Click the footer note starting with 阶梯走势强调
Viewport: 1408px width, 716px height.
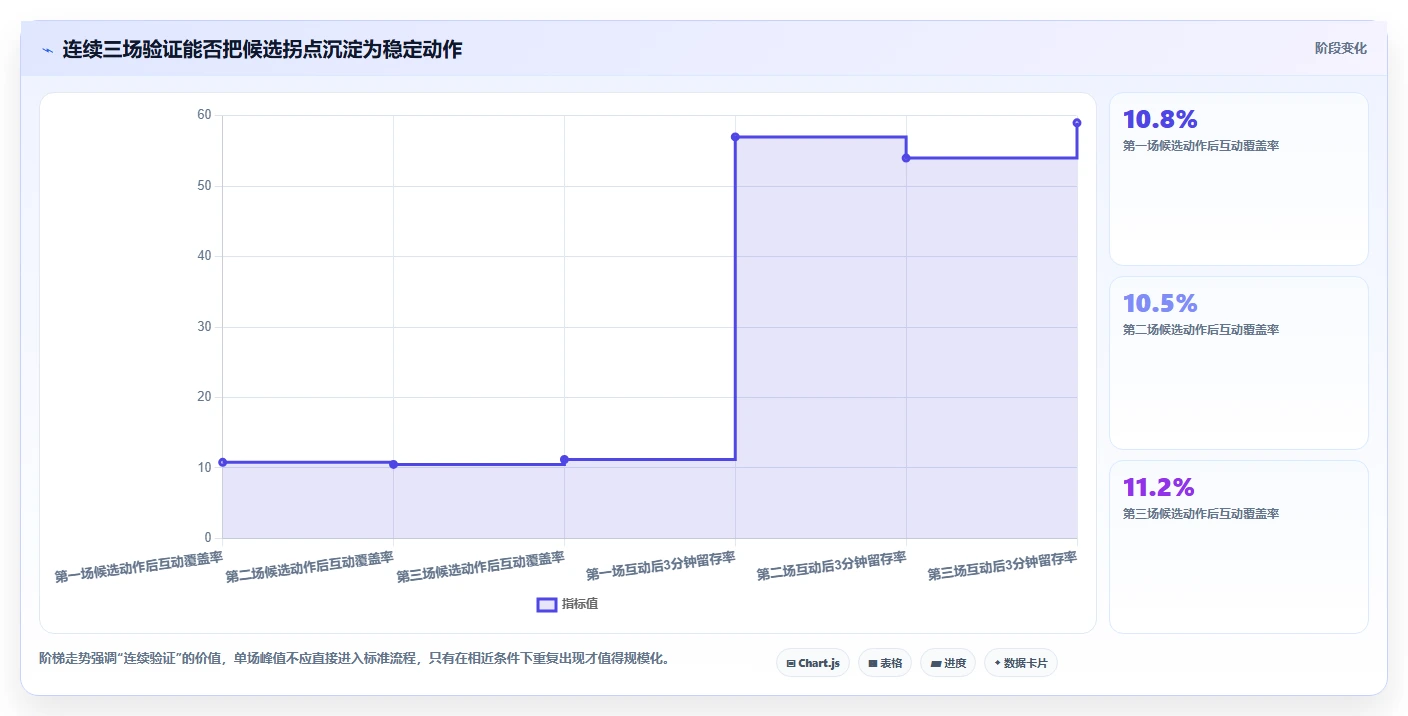(x=354, y=658)
